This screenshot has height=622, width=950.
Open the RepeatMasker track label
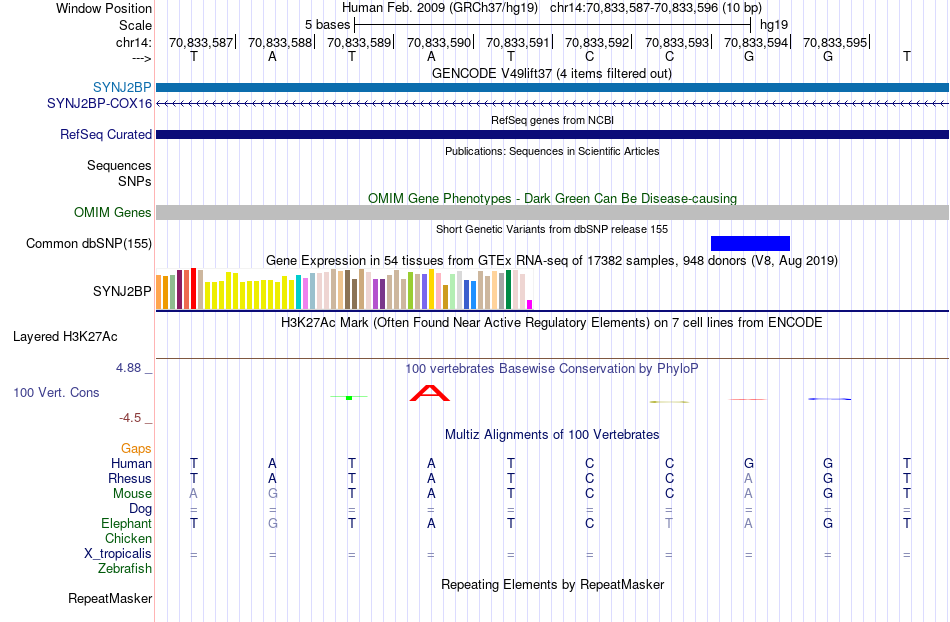coord(110,598)
